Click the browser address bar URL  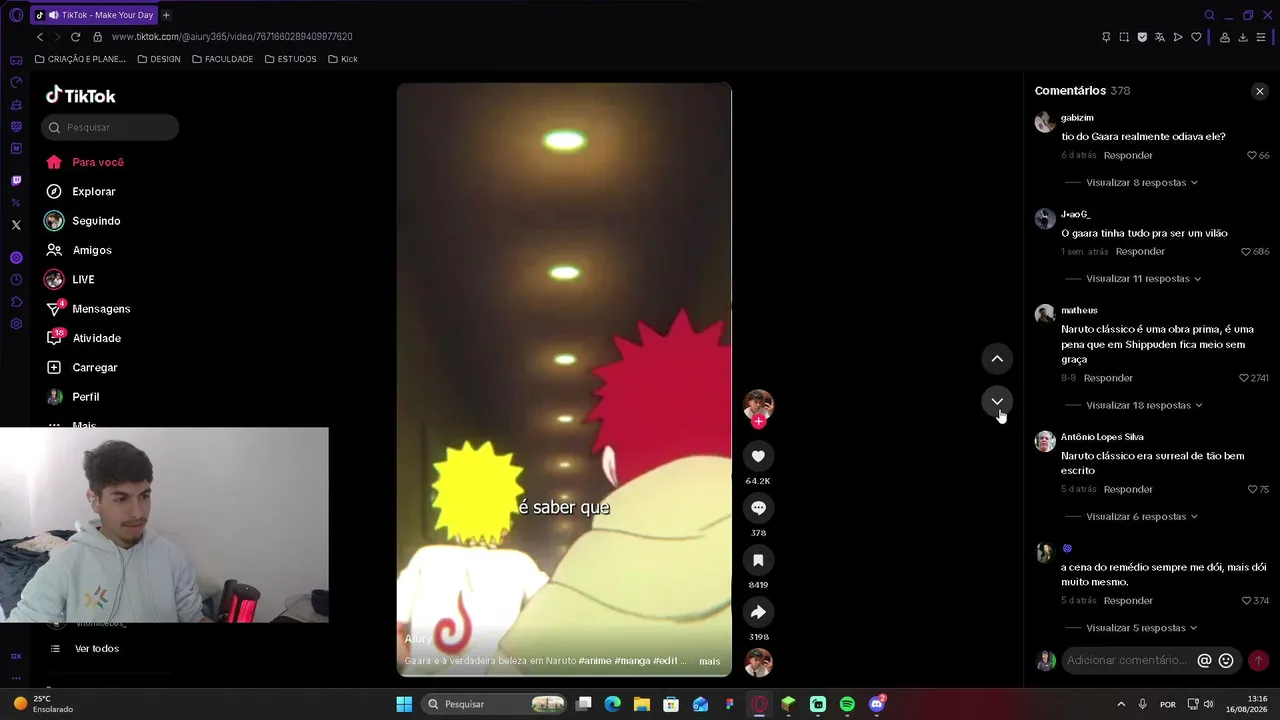point(232,37)
